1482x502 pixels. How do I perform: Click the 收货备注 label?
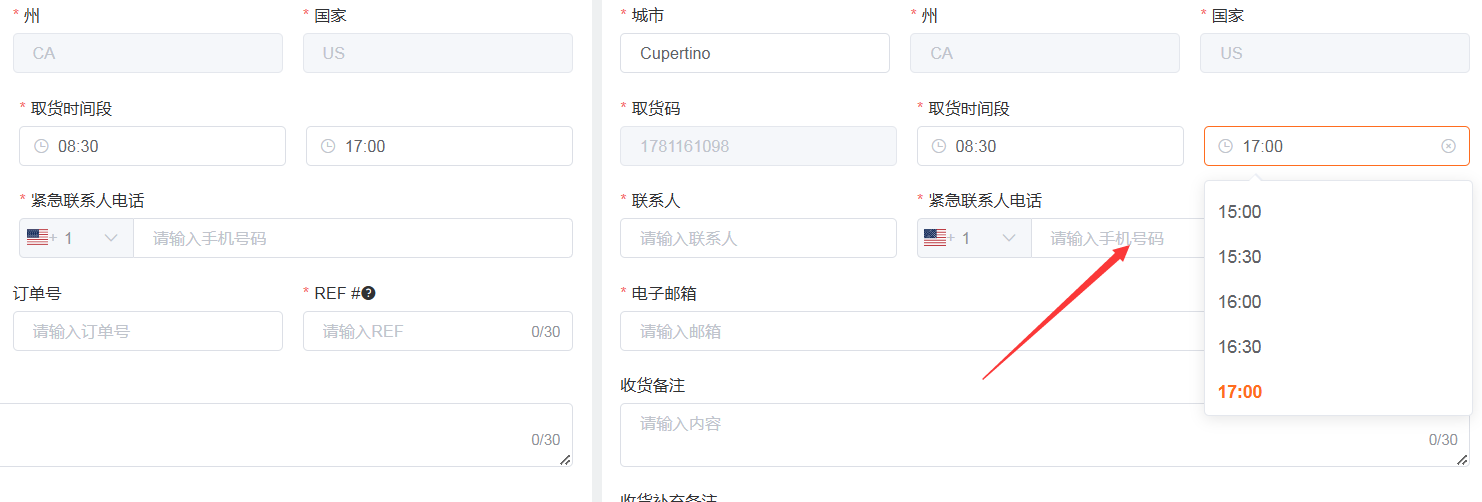pyautogui.click(x=652, y=385)
